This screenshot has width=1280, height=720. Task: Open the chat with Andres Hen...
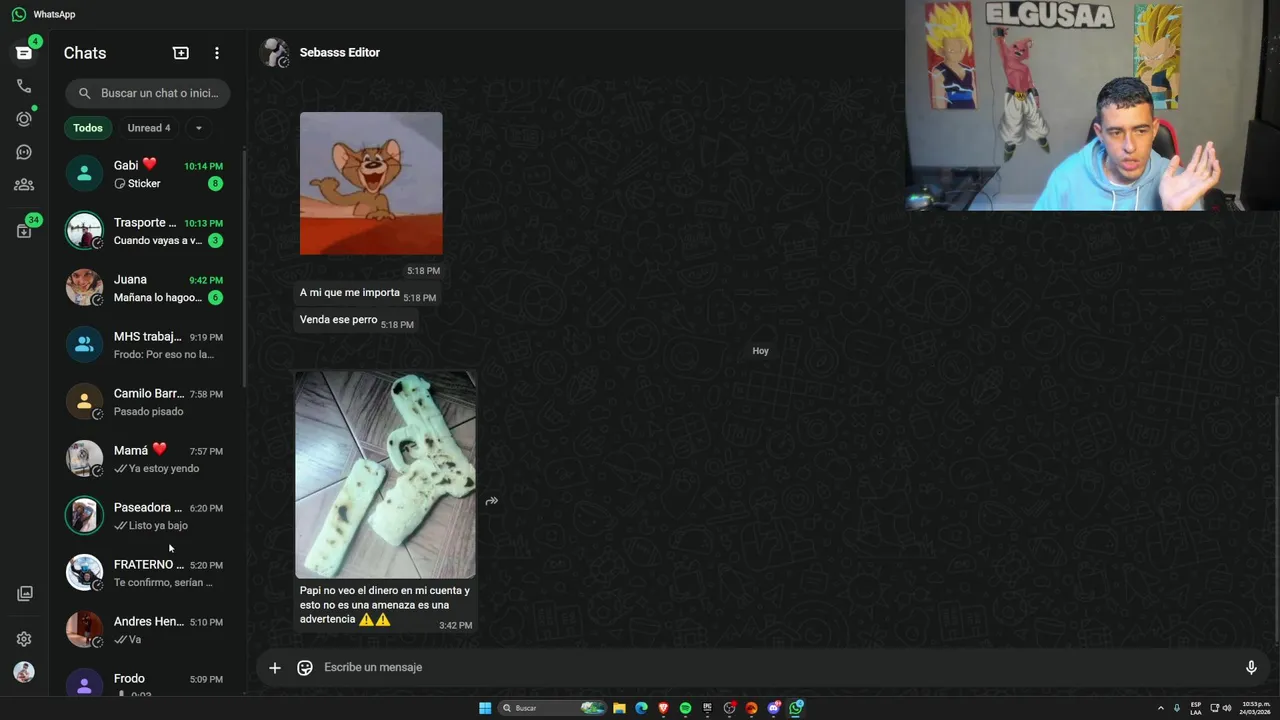146,630
